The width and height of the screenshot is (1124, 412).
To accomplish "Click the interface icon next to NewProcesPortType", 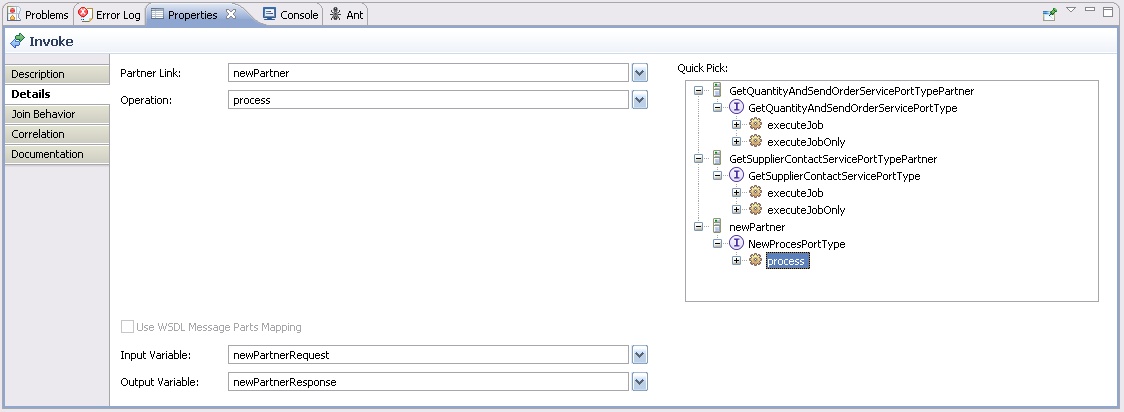I will (736, 244).
